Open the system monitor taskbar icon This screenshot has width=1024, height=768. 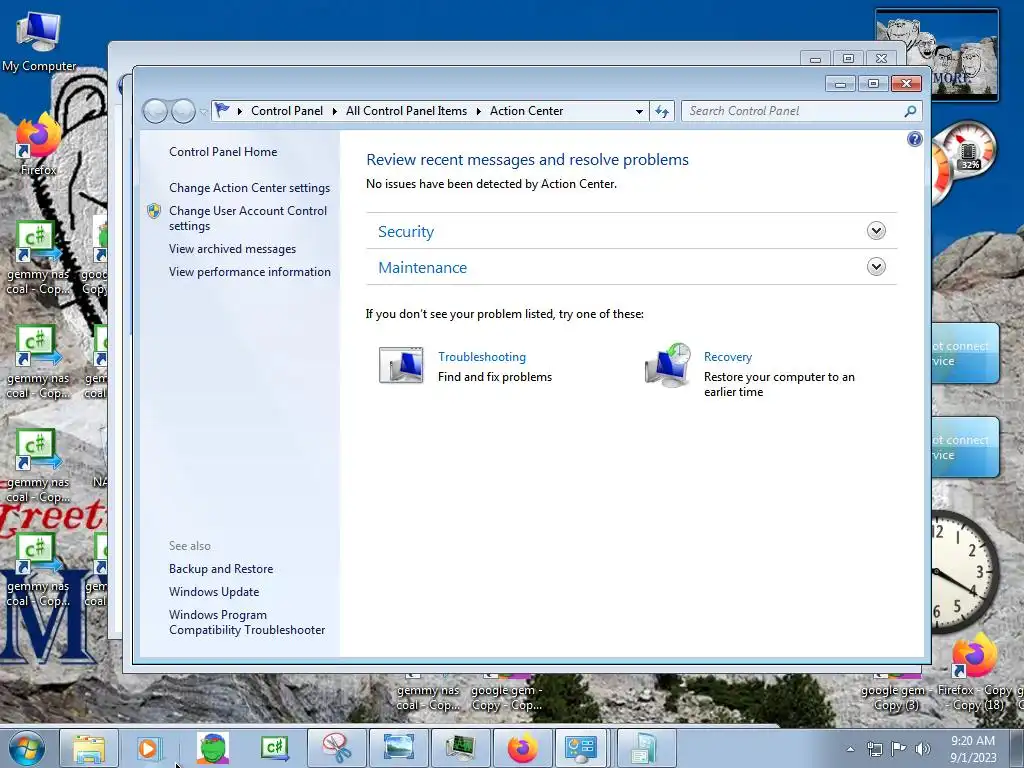coord(460,748)
